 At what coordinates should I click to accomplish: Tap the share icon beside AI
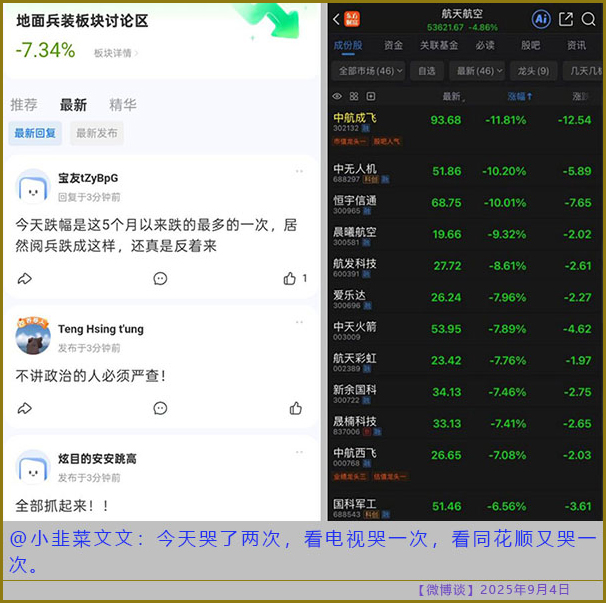[x=566, y=19]
